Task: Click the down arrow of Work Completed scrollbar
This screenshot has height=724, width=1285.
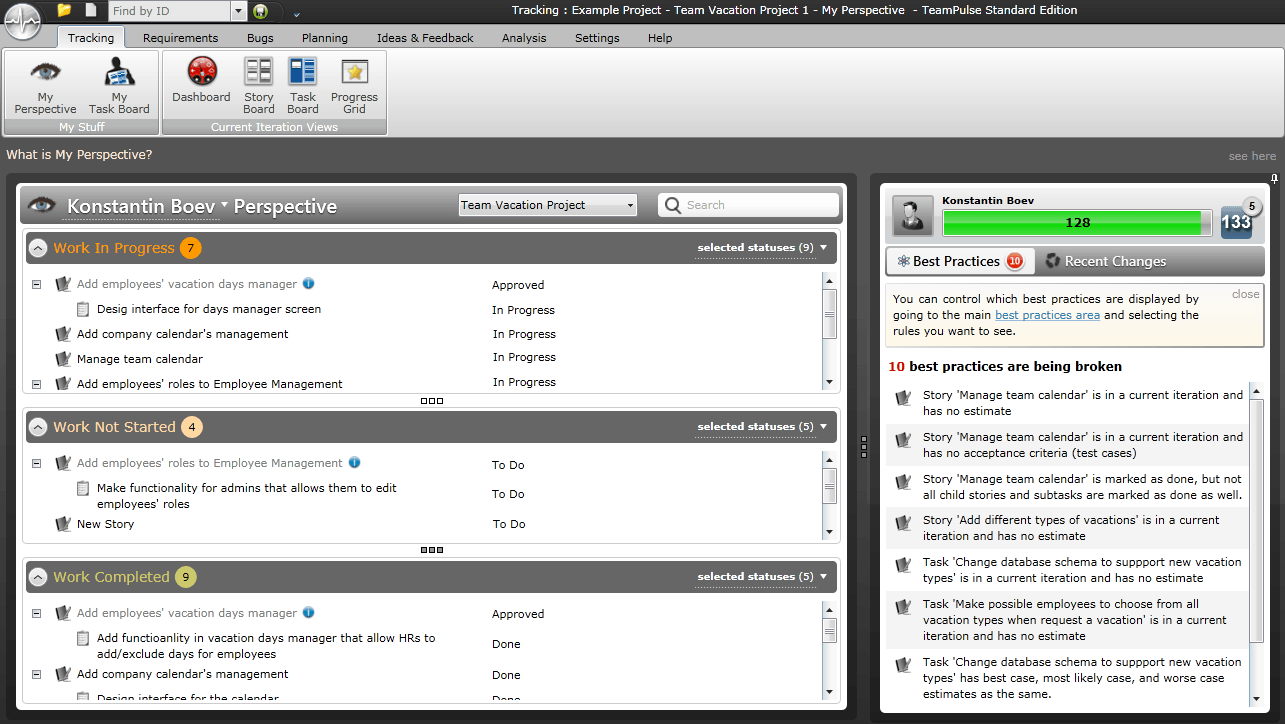Action: 829,691
